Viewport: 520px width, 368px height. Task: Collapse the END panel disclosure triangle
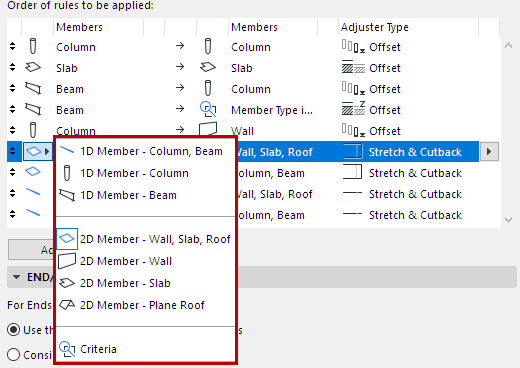[16, 277]
